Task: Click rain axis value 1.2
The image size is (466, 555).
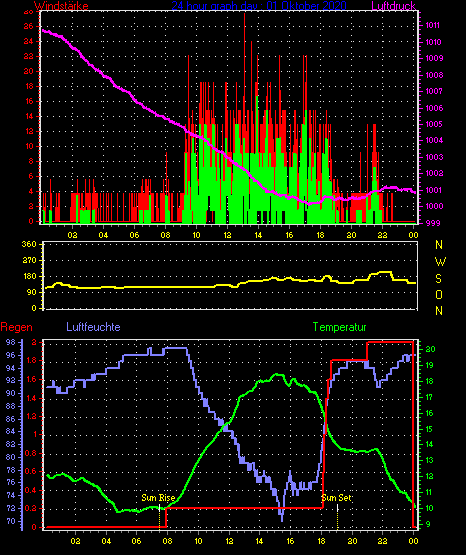Action: pyautogui.click(x=31, y=416)
